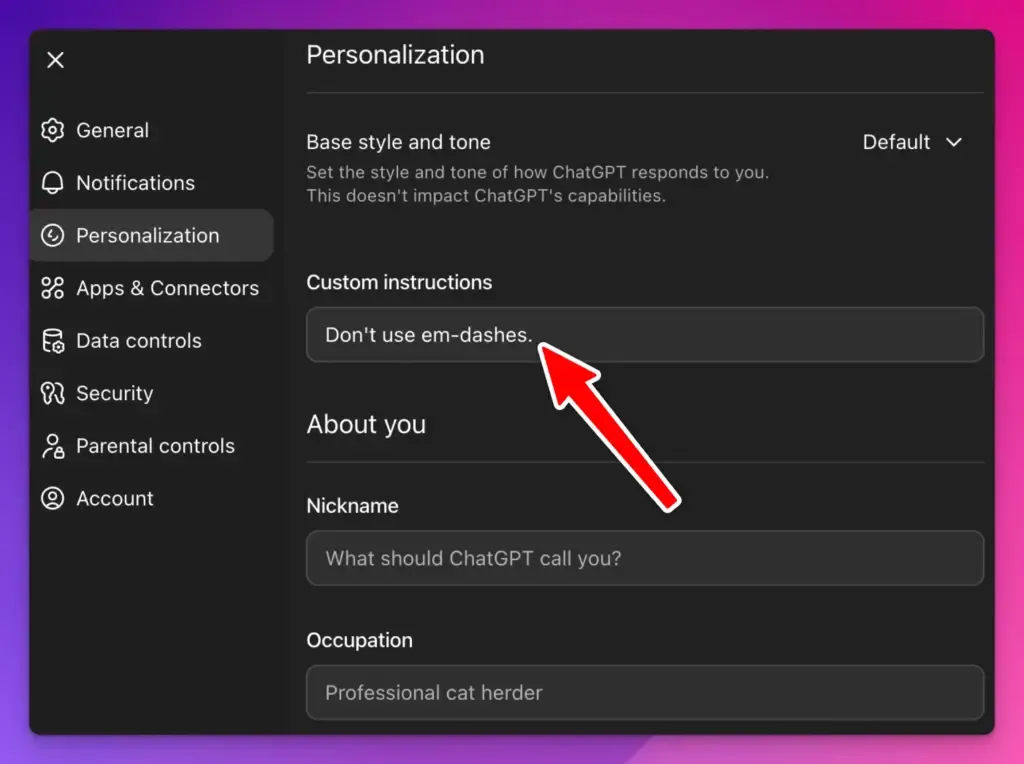Go to Notifications settings label
Screen dimensions: 1024x764
[x=135, y=183]
